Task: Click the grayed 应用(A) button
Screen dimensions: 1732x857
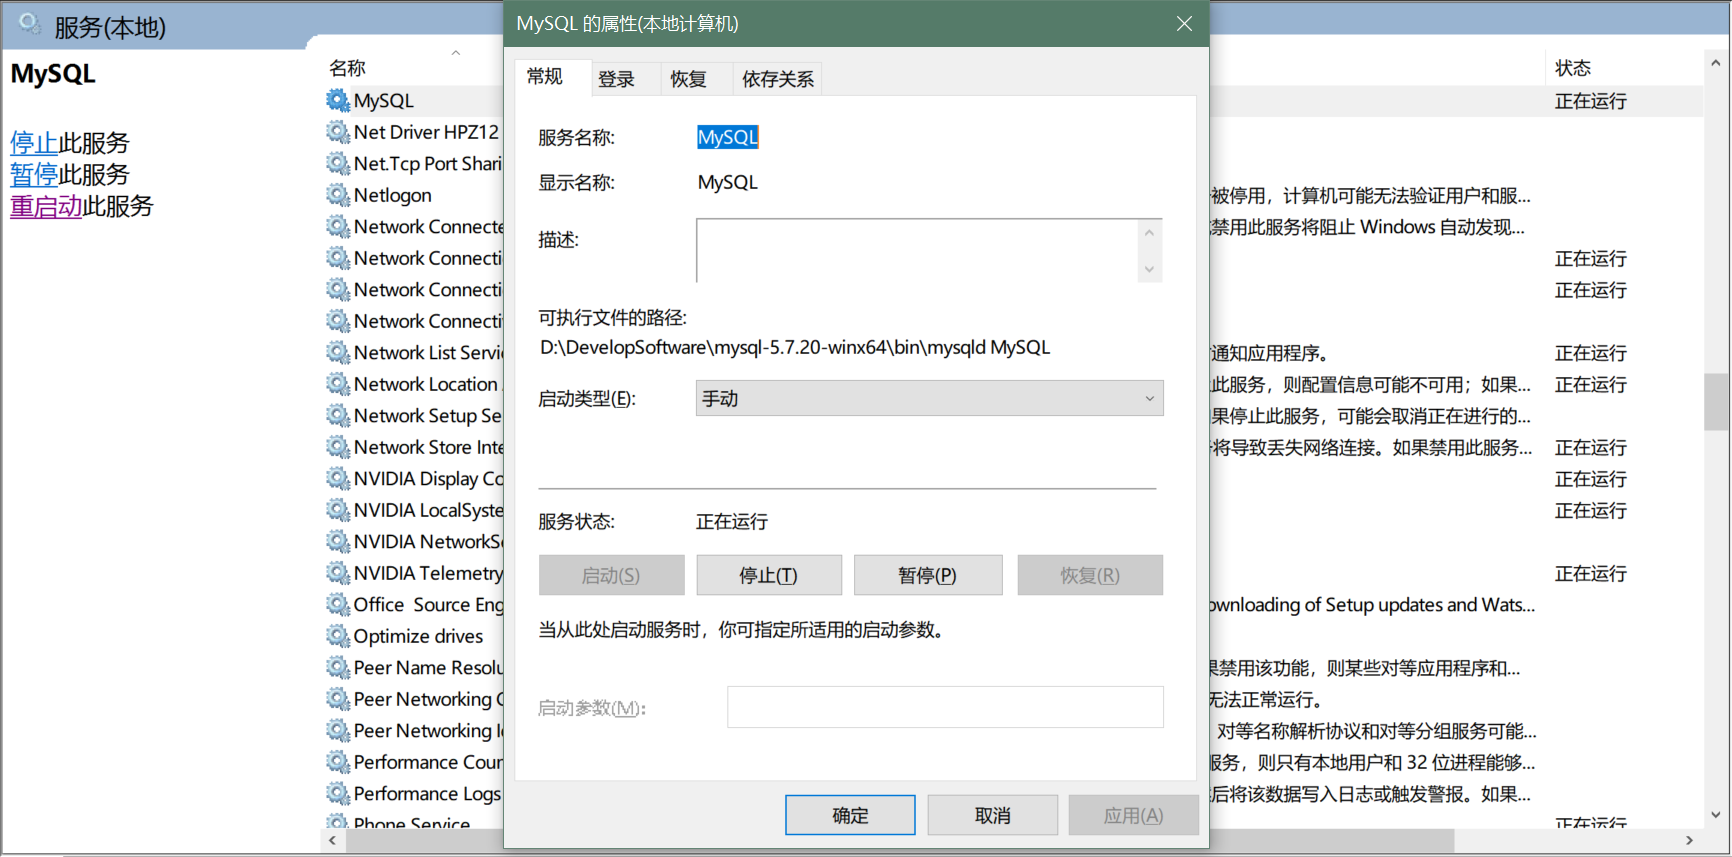Action: (x=1133, y=815)
